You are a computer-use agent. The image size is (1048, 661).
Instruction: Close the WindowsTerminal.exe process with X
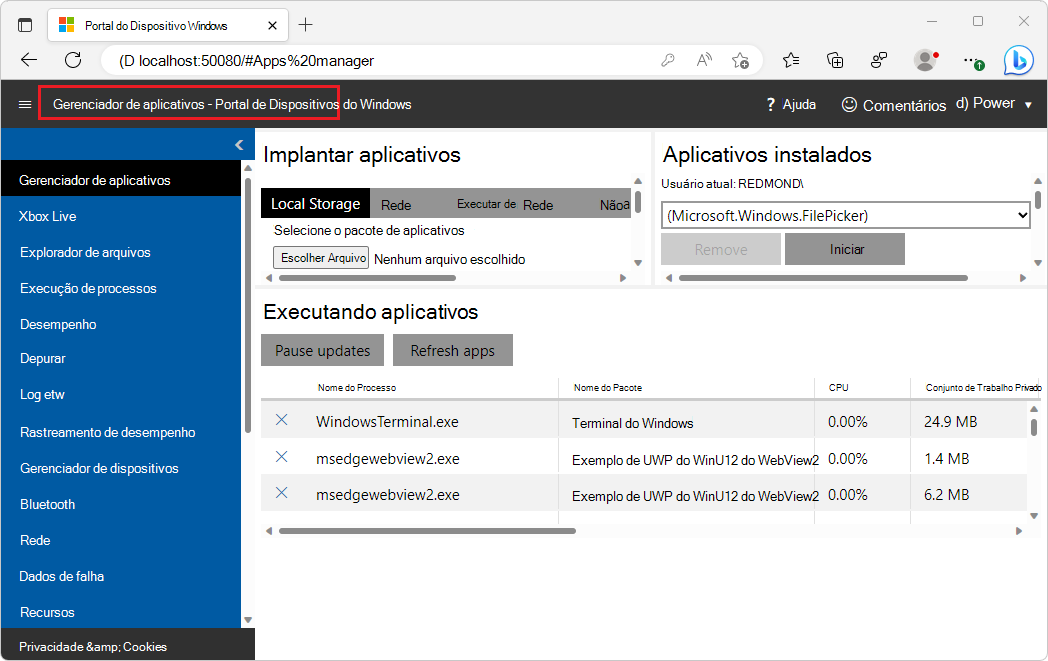[281, 421]
